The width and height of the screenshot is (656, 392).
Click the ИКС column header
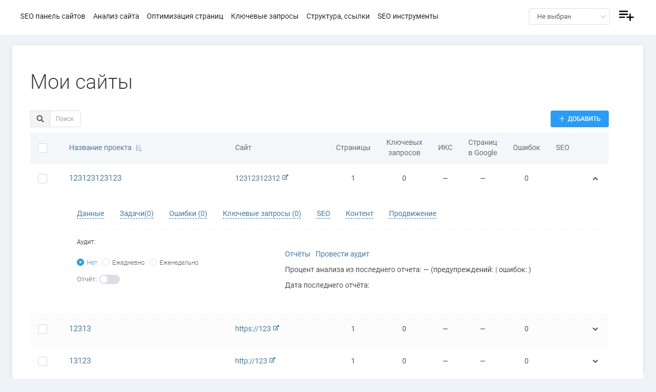[x=445, y=148]
